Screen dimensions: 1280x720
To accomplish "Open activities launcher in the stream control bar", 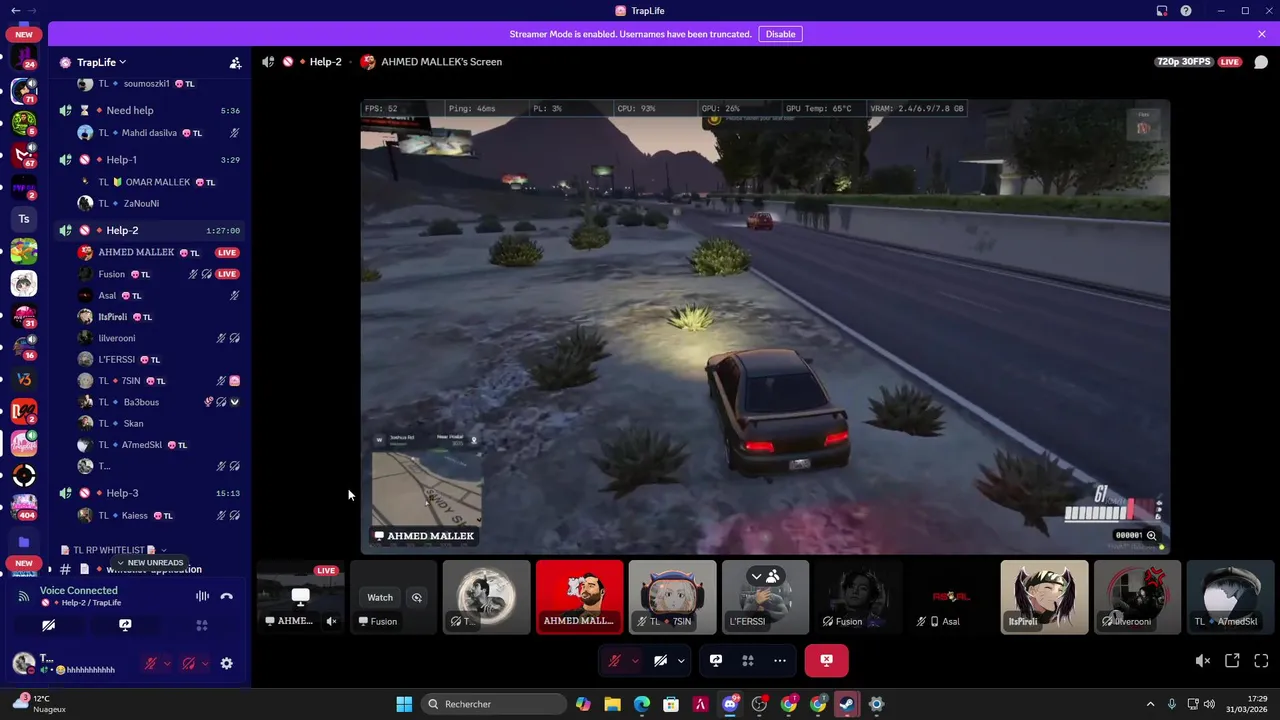I will (748, 660).
